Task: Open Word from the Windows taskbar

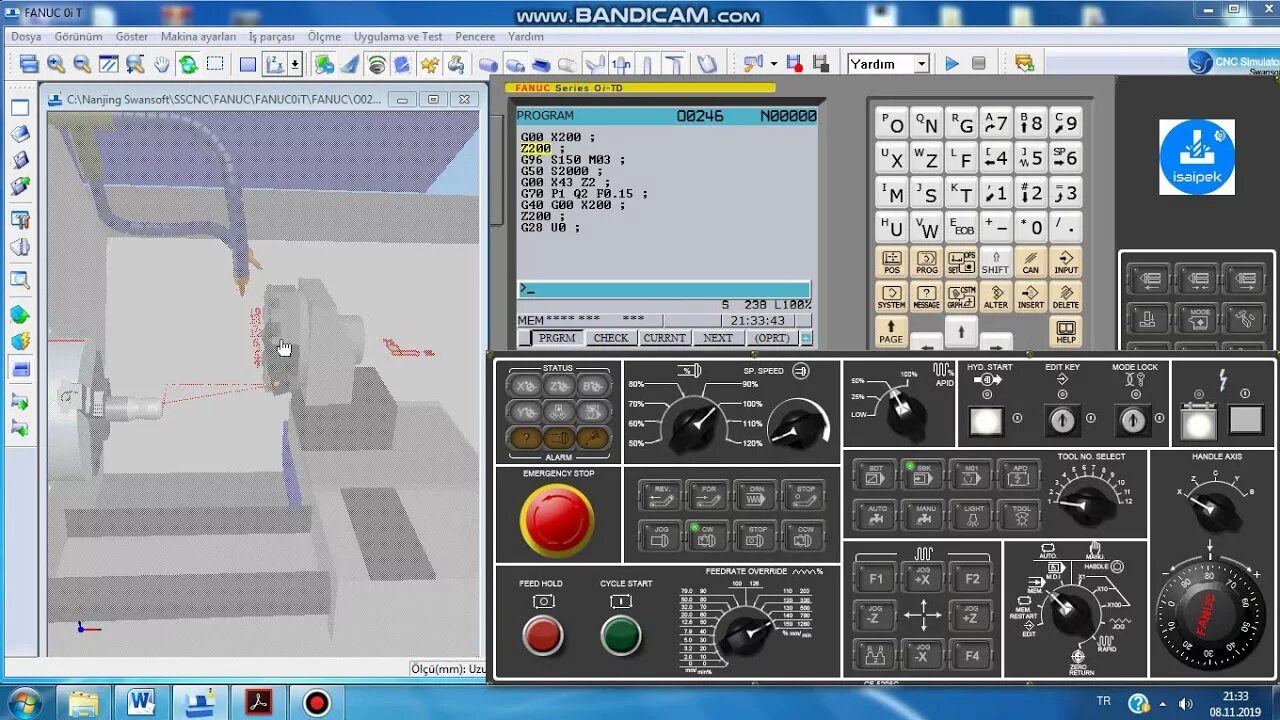Action: pyautogui.click(x=142, y=702)
